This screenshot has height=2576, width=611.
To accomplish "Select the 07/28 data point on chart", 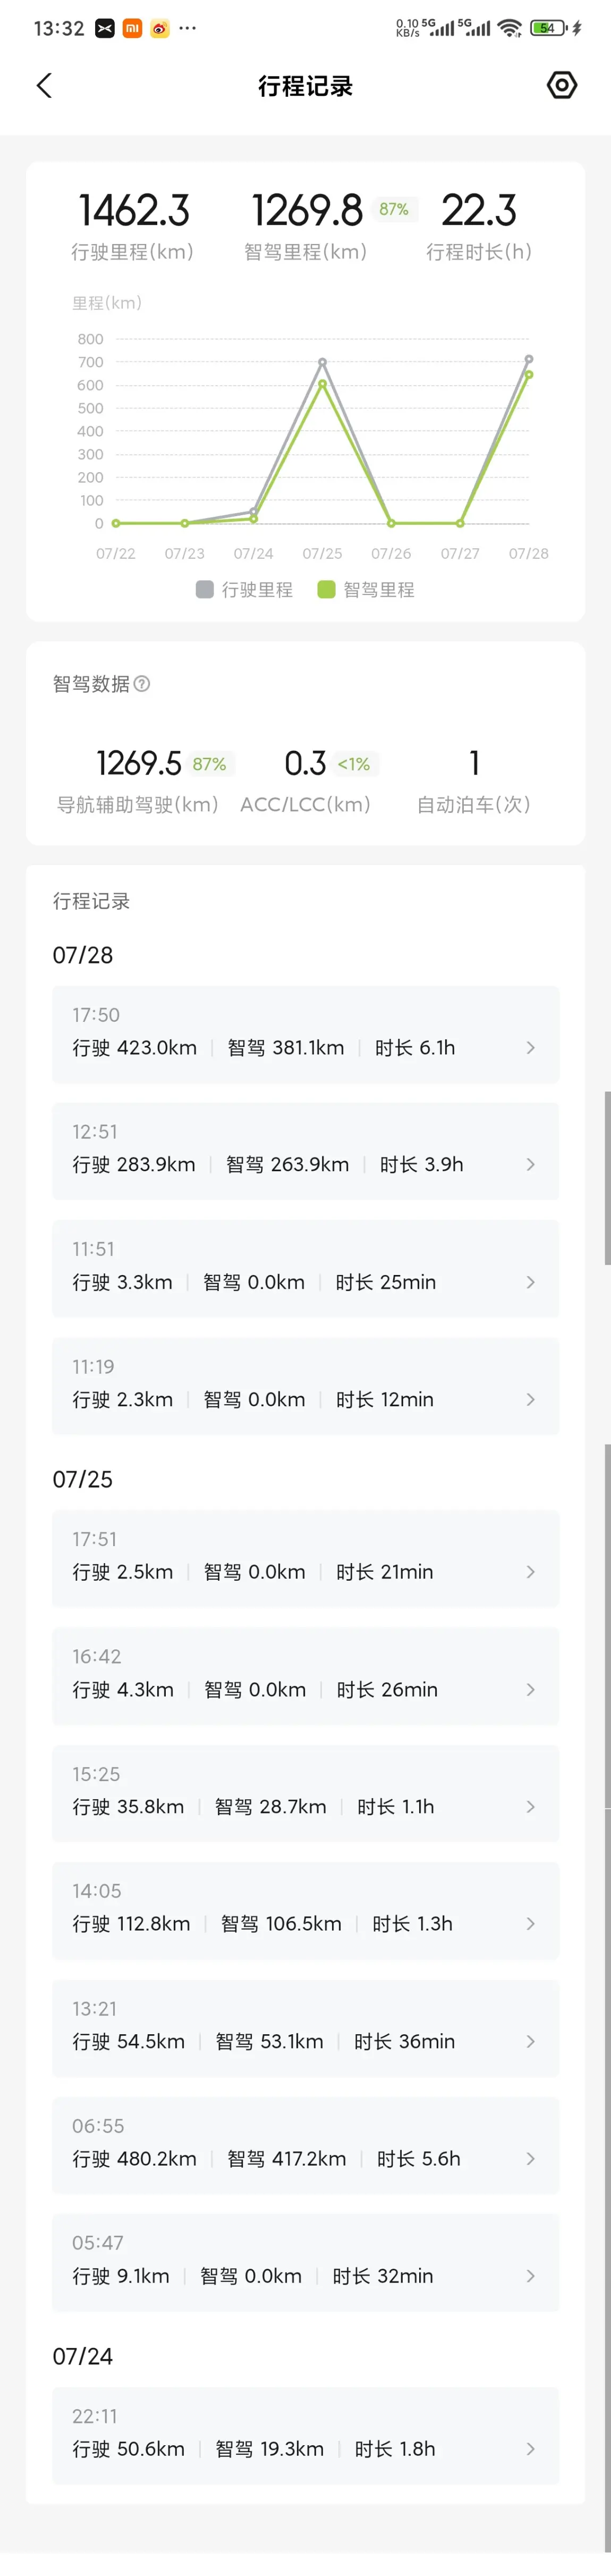I will pos(529,360).
